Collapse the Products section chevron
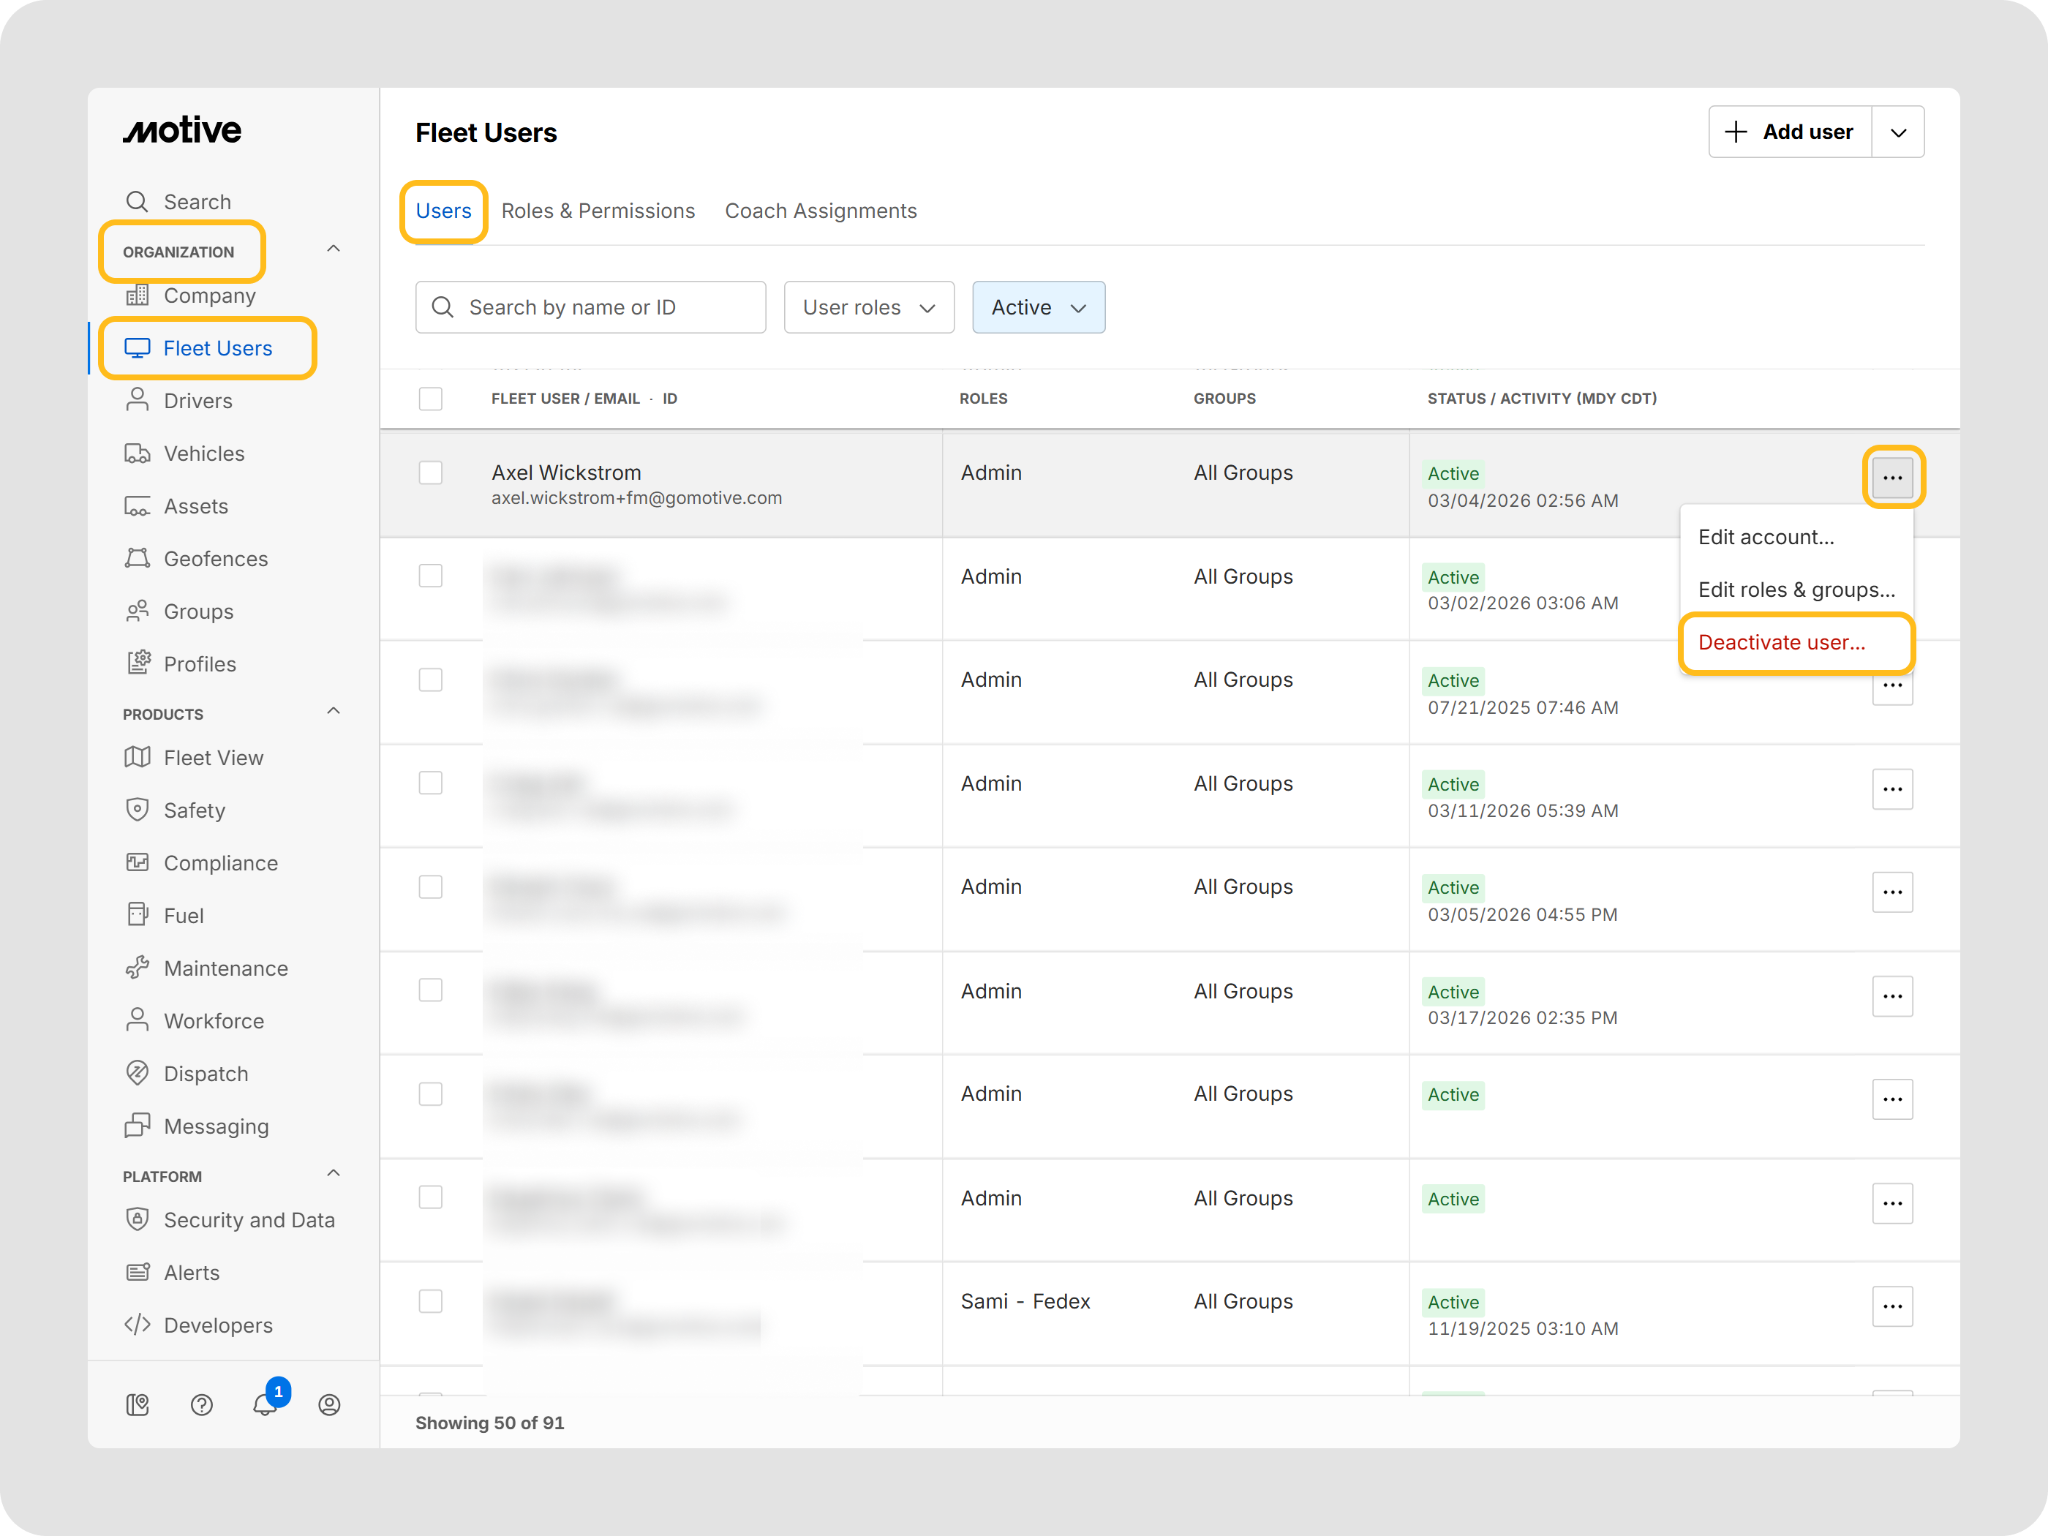2048x1536 pixels. pyautogui.click(x=334, y=711)
